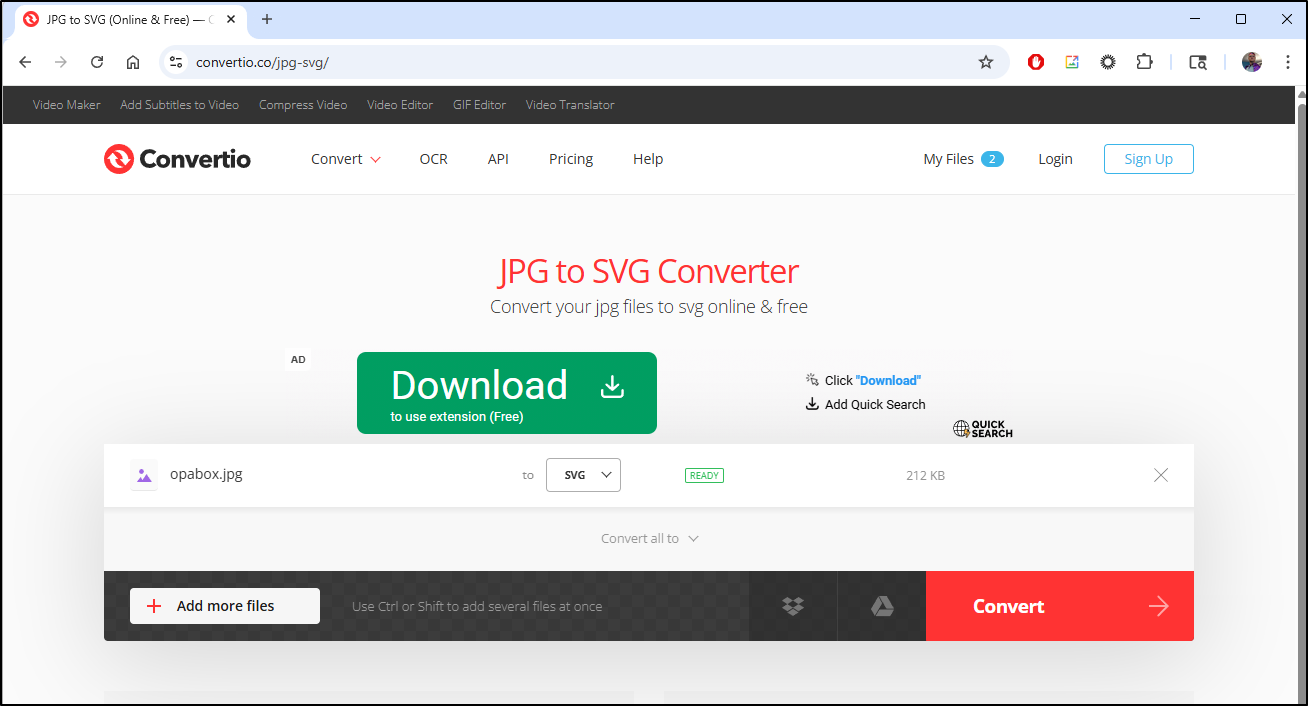The width and height of the screenshot is (1308, 706).
Task: Click the JPG to SVG Converter heading
Action: point(649,271)
